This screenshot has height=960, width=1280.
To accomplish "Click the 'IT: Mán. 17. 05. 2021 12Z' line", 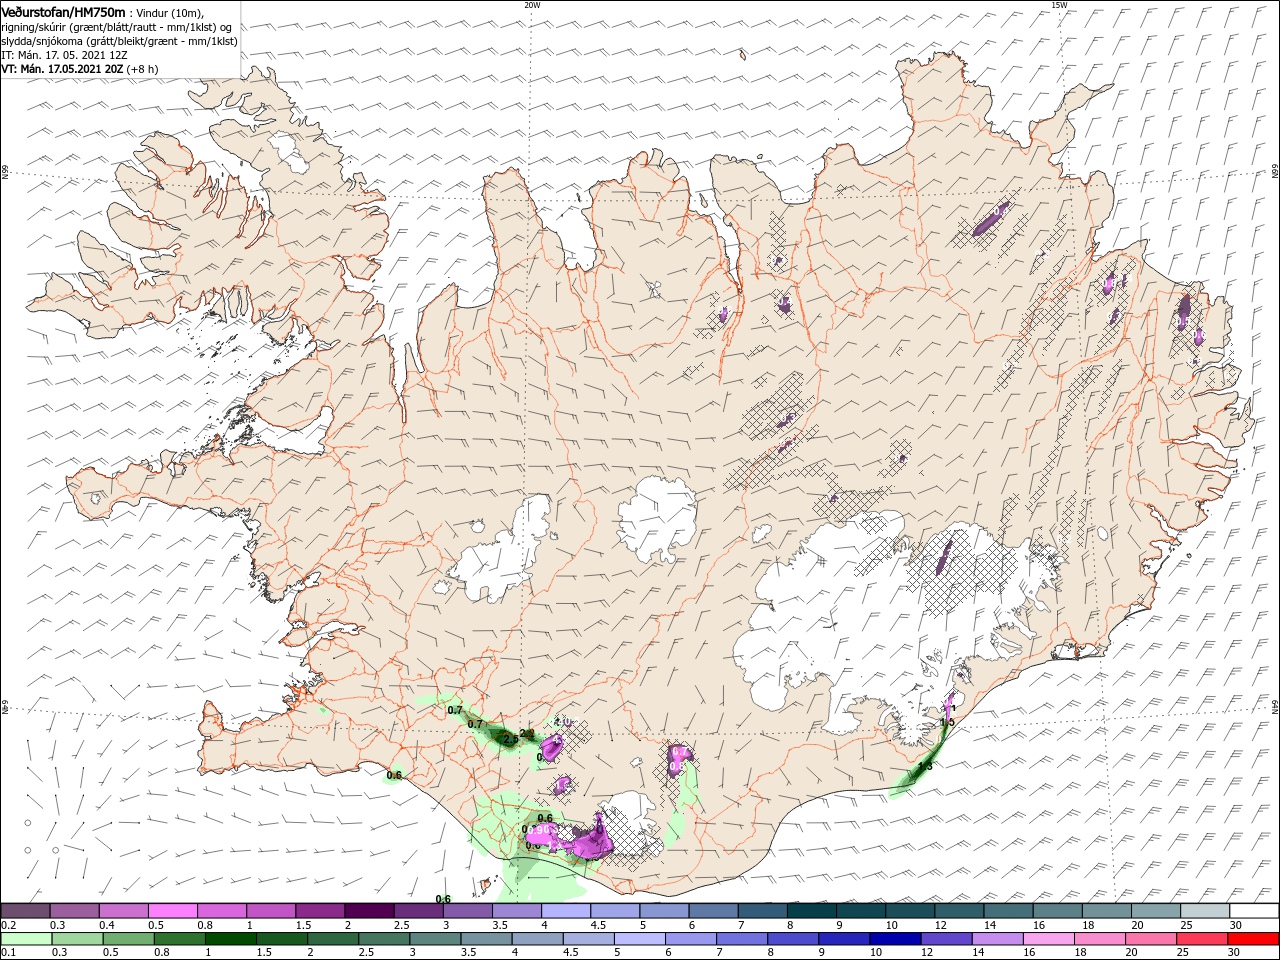I will 62,55.
